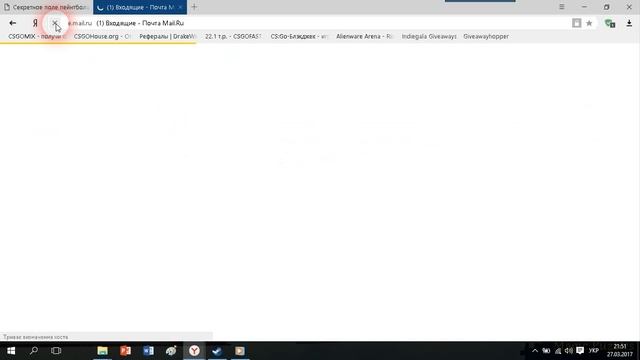Open Task View on the taskbar
The image size is (640, 360).
[56, 351]
